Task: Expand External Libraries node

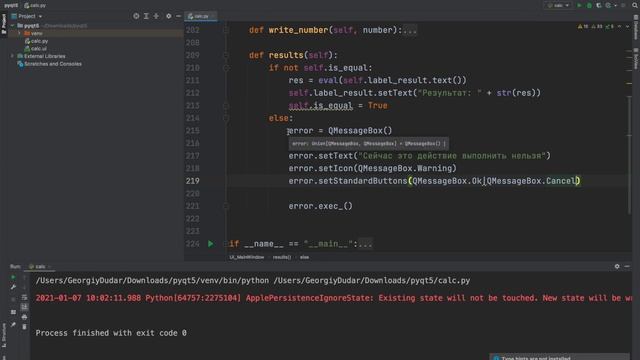Action: click(13, 56)
